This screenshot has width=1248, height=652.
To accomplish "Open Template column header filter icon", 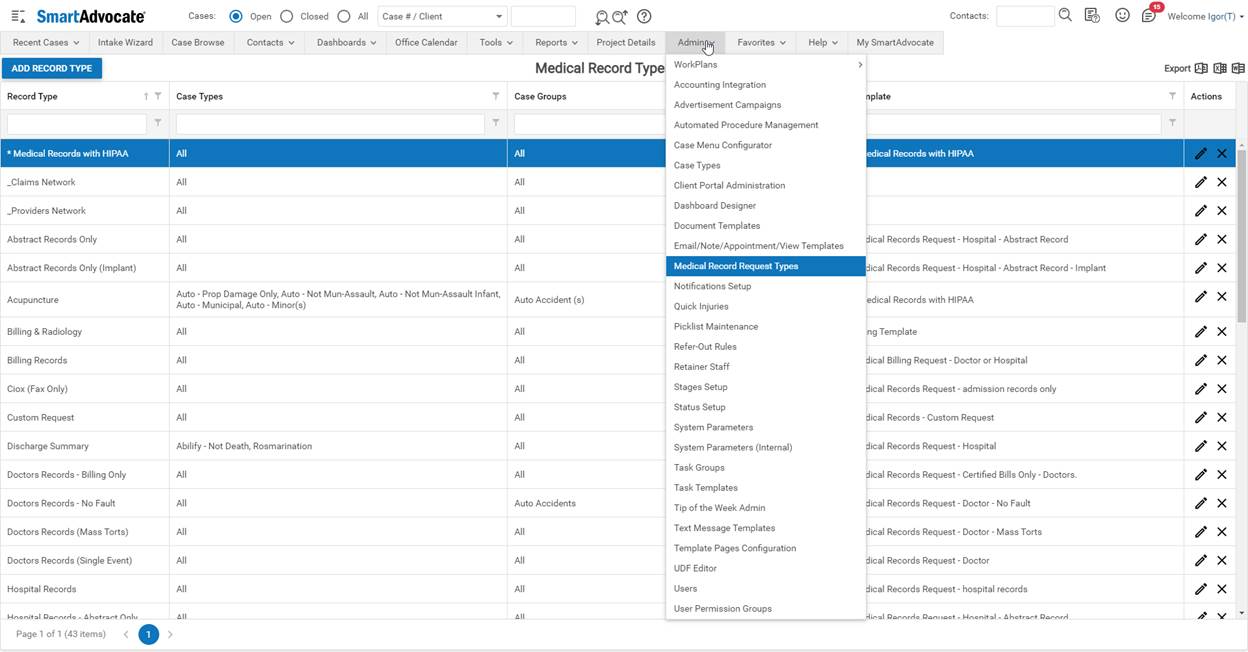I will (1173, 96).
